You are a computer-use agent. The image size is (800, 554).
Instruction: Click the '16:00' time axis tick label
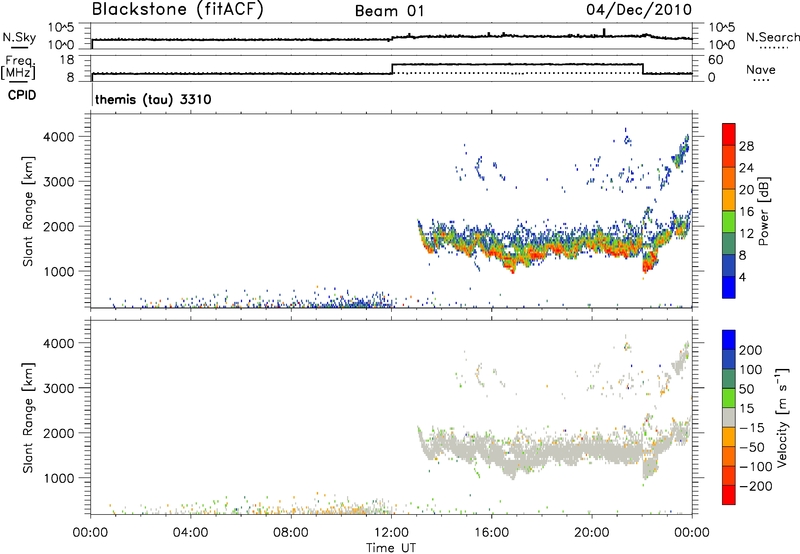click(x=491, y=533)
